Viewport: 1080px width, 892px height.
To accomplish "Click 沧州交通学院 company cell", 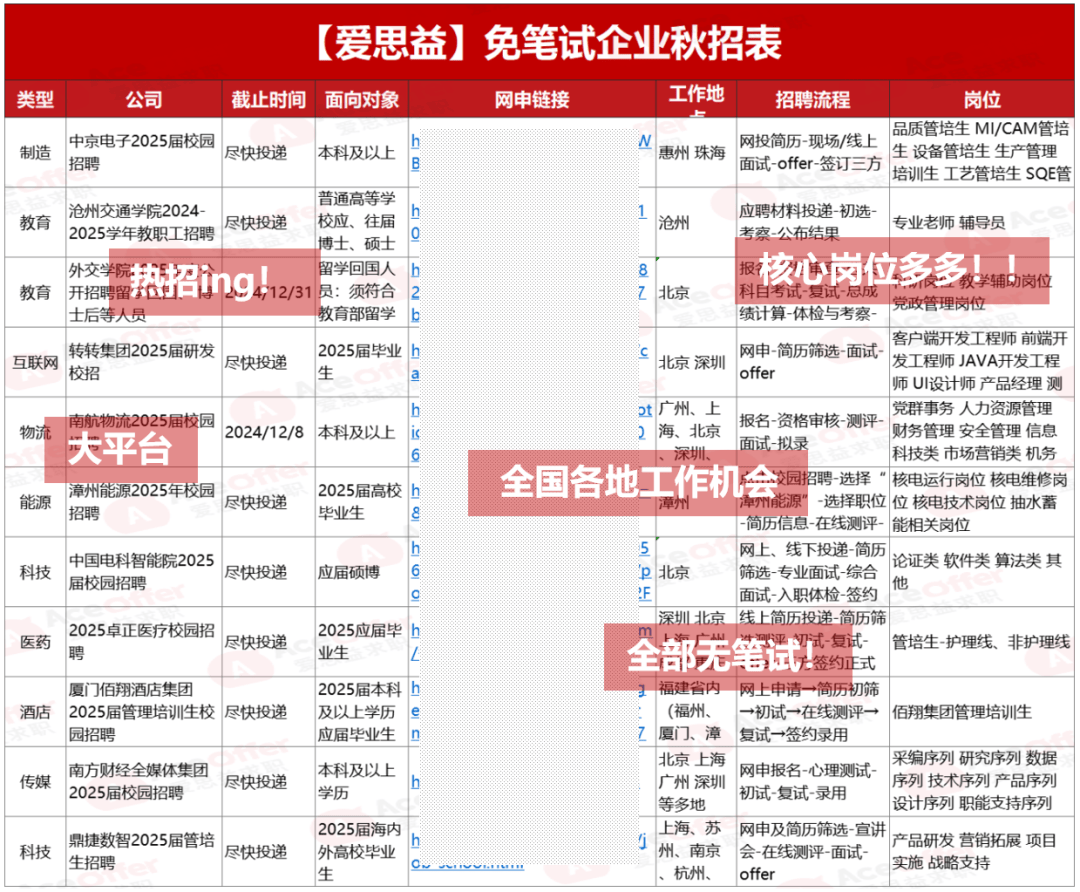I will coord(144,222).
